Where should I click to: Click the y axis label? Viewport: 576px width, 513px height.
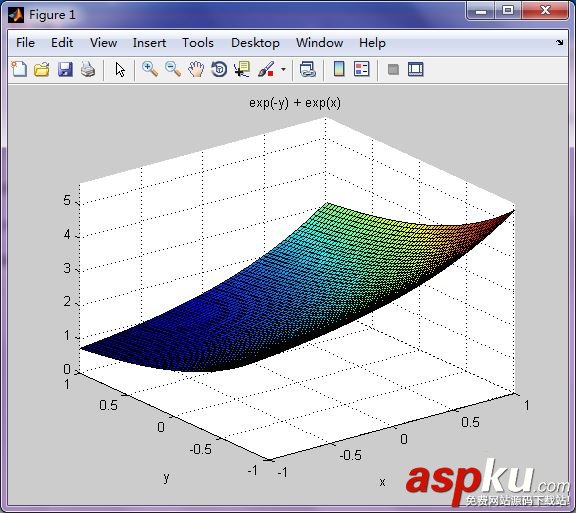pyautogui.click(x=166, y=477)
